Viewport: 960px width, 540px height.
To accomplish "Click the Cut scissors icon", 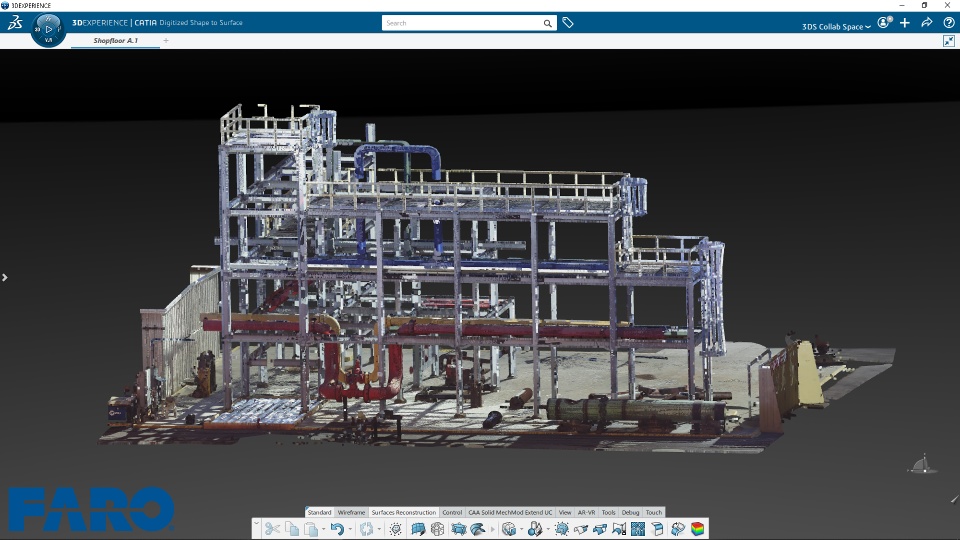I will pos(272,528).
